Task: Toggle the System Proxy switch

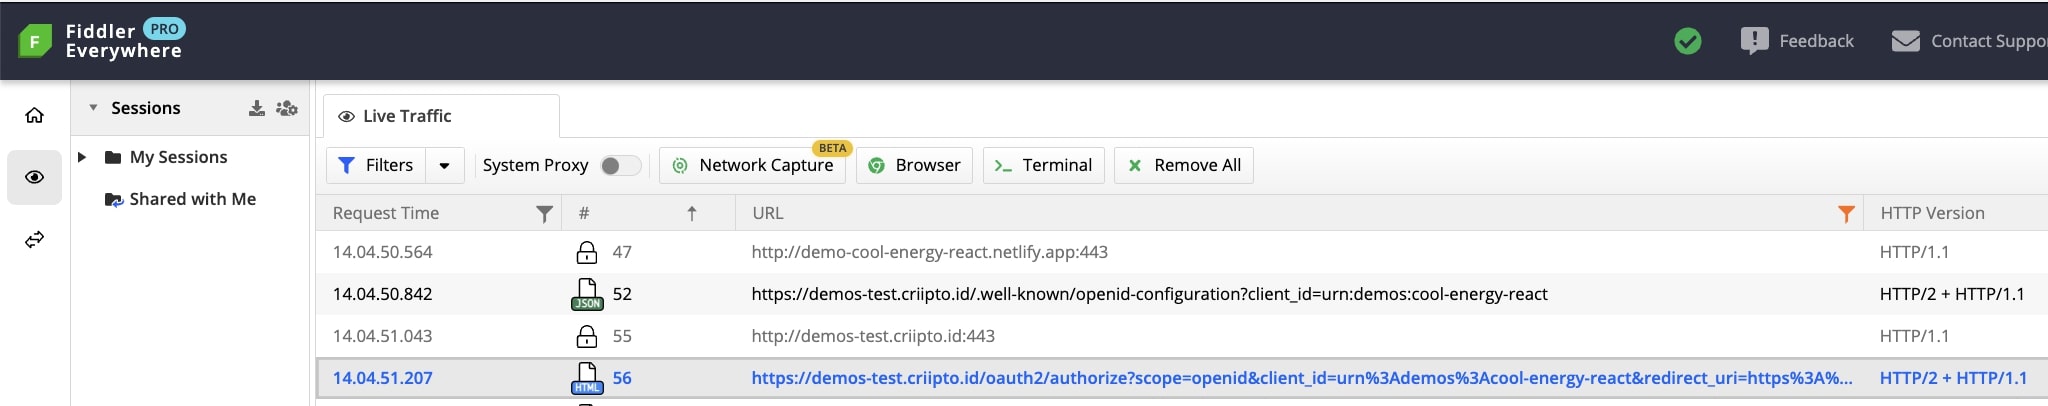Action: pyautogui.click(x=619, y=165)
